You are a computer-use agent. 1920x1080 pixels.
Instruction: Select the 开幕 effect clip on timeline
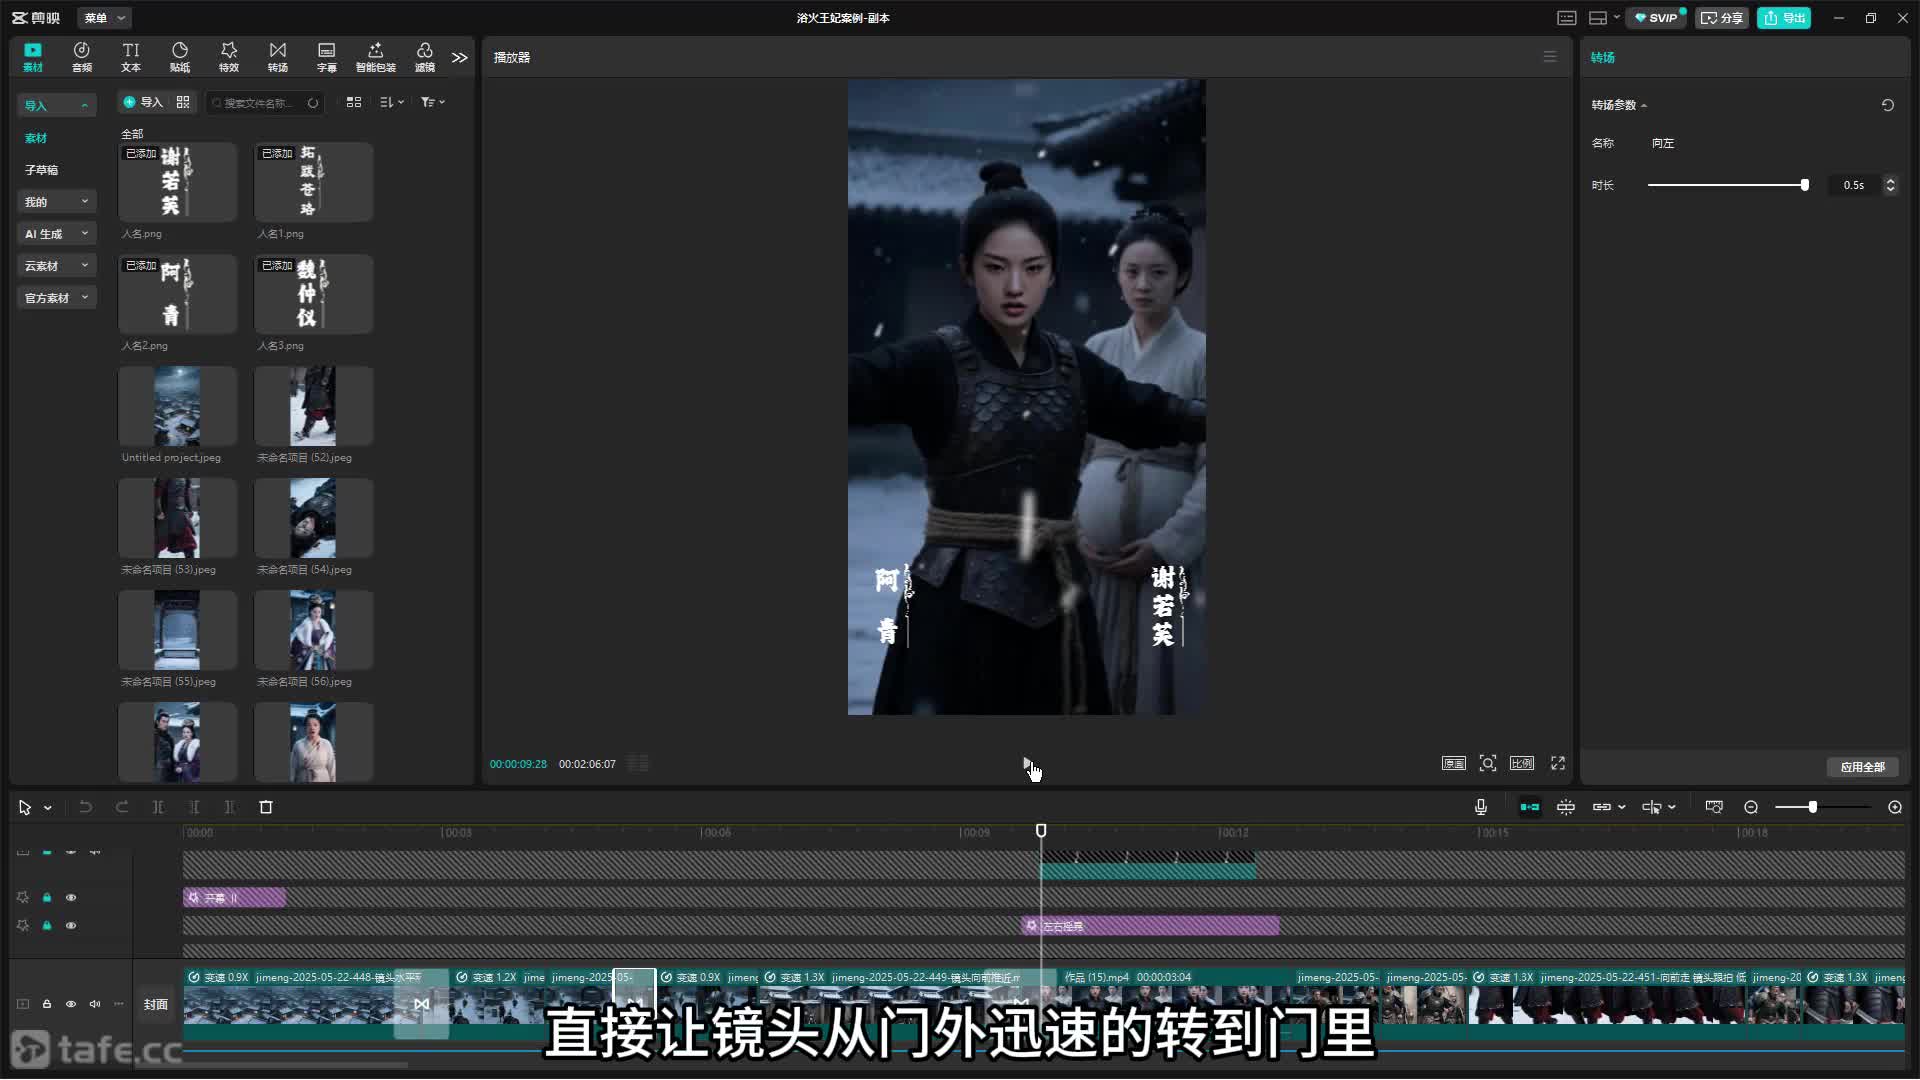click(x=234, y=898)
